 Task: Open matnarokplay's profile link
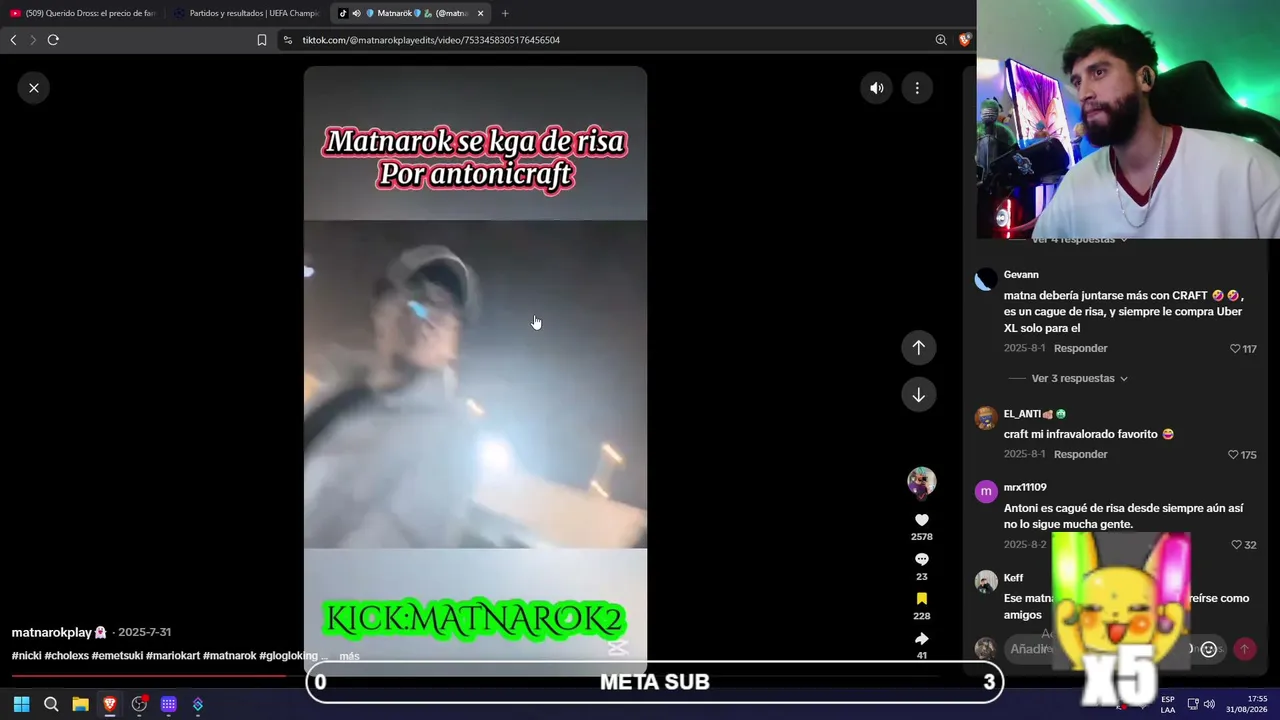[x=59, y=633]
